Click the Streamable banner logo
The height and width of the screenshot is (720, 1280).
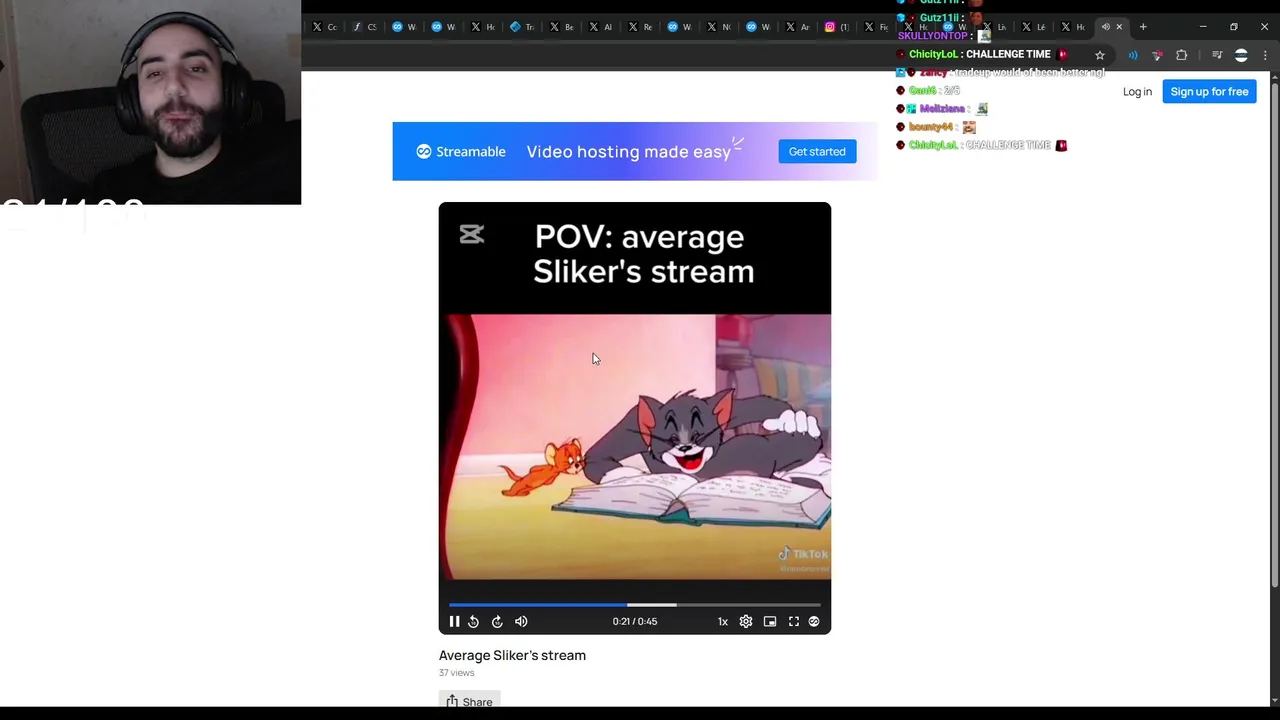(461, 151)
